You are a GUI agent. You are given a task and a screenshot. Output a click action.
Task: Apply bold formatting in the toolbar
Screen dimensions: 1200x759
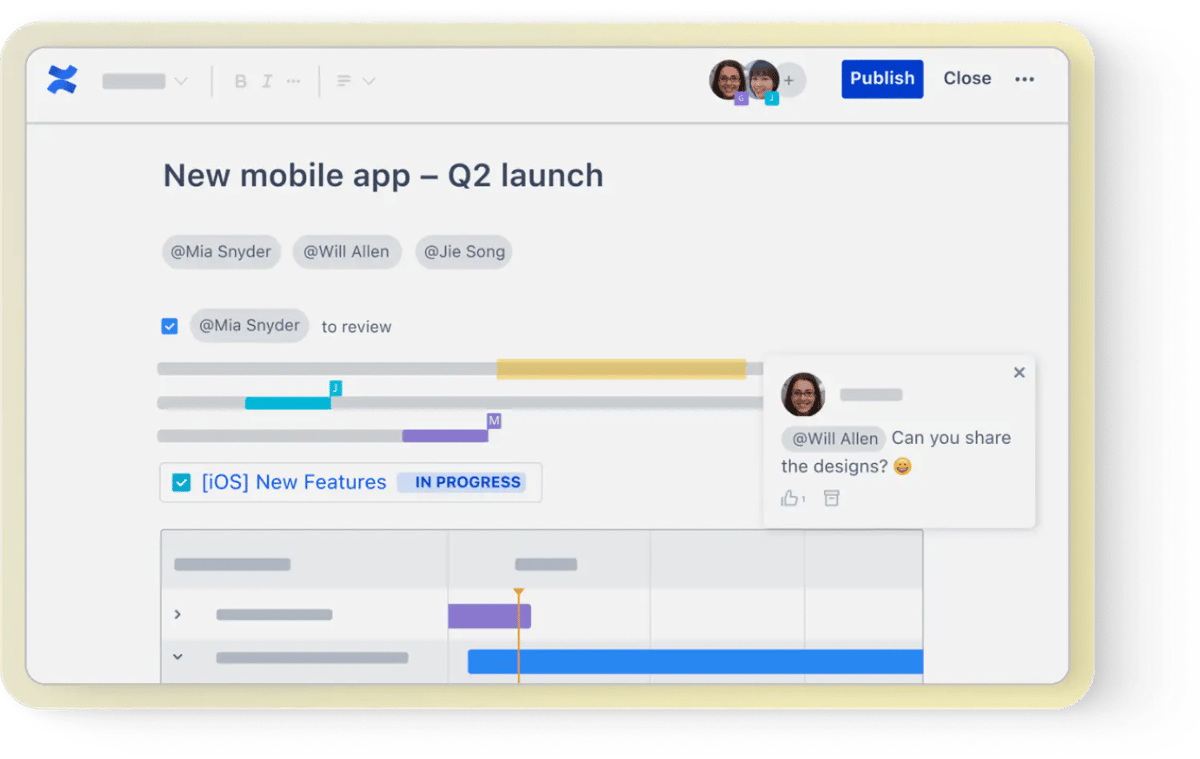(240, 81)
